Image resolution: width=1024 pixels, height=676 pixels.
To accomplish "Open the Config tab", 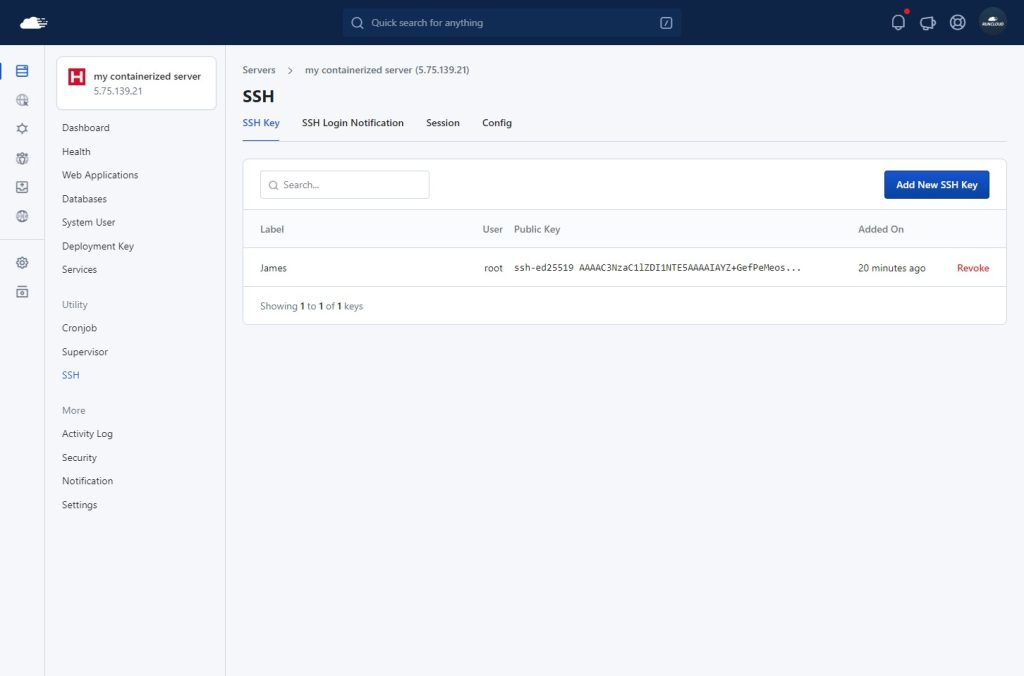I will (x=497, y=123).
